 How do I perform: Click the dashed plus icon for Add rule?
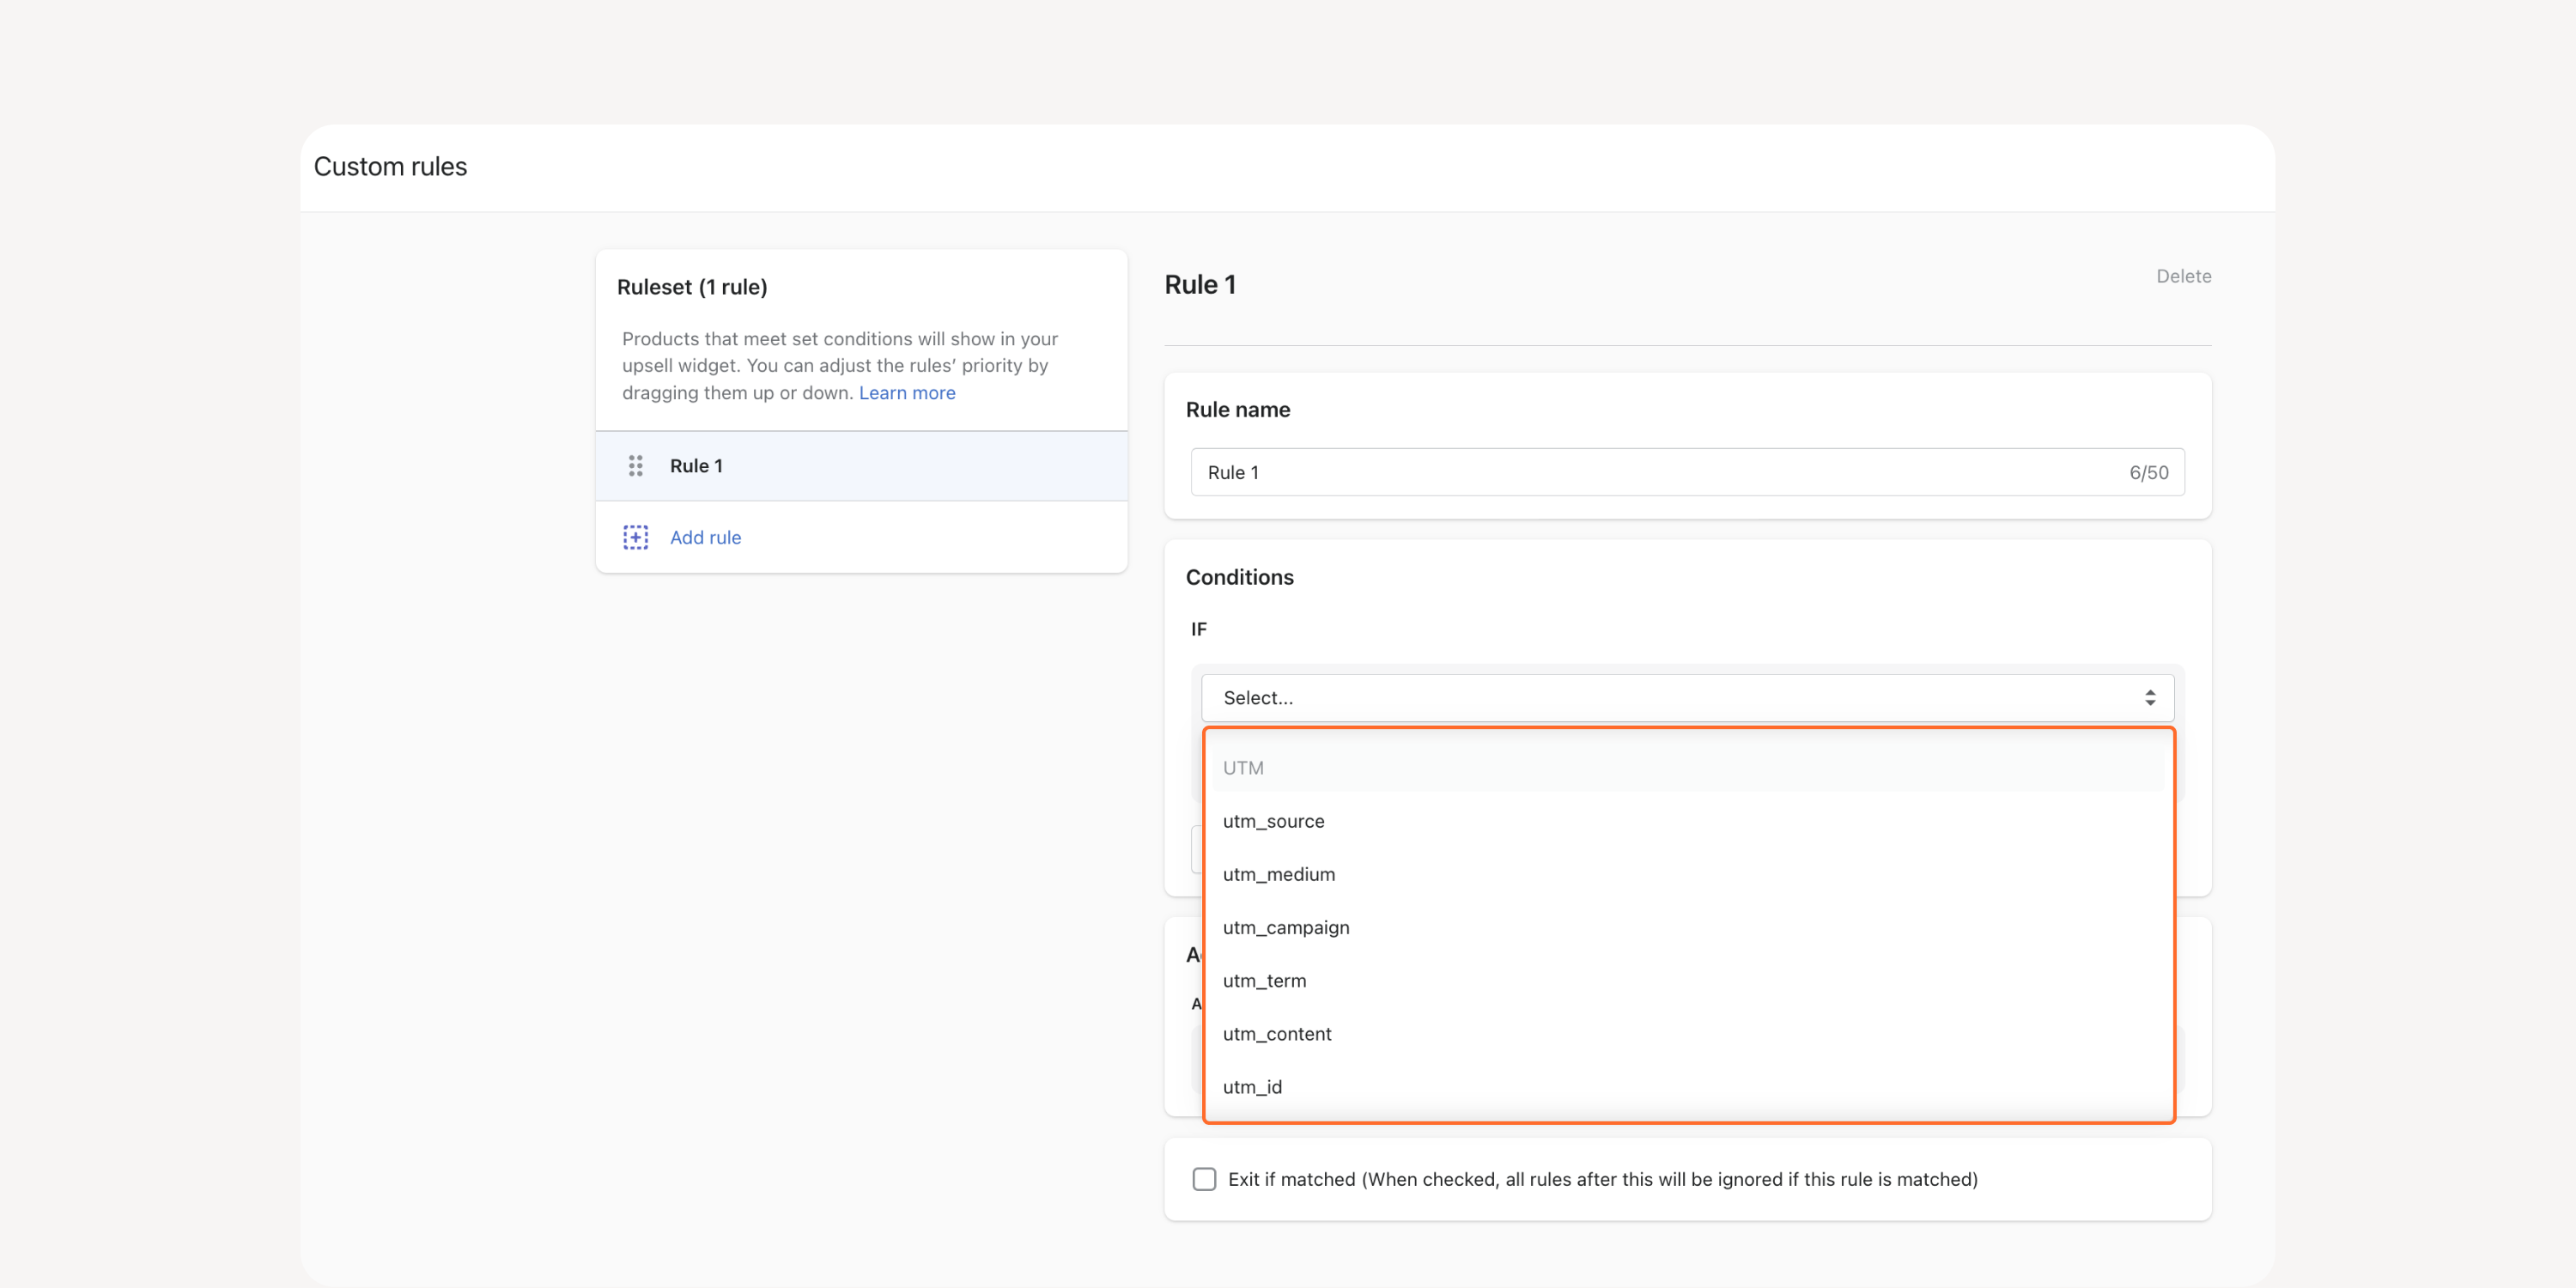click(635, 538)
